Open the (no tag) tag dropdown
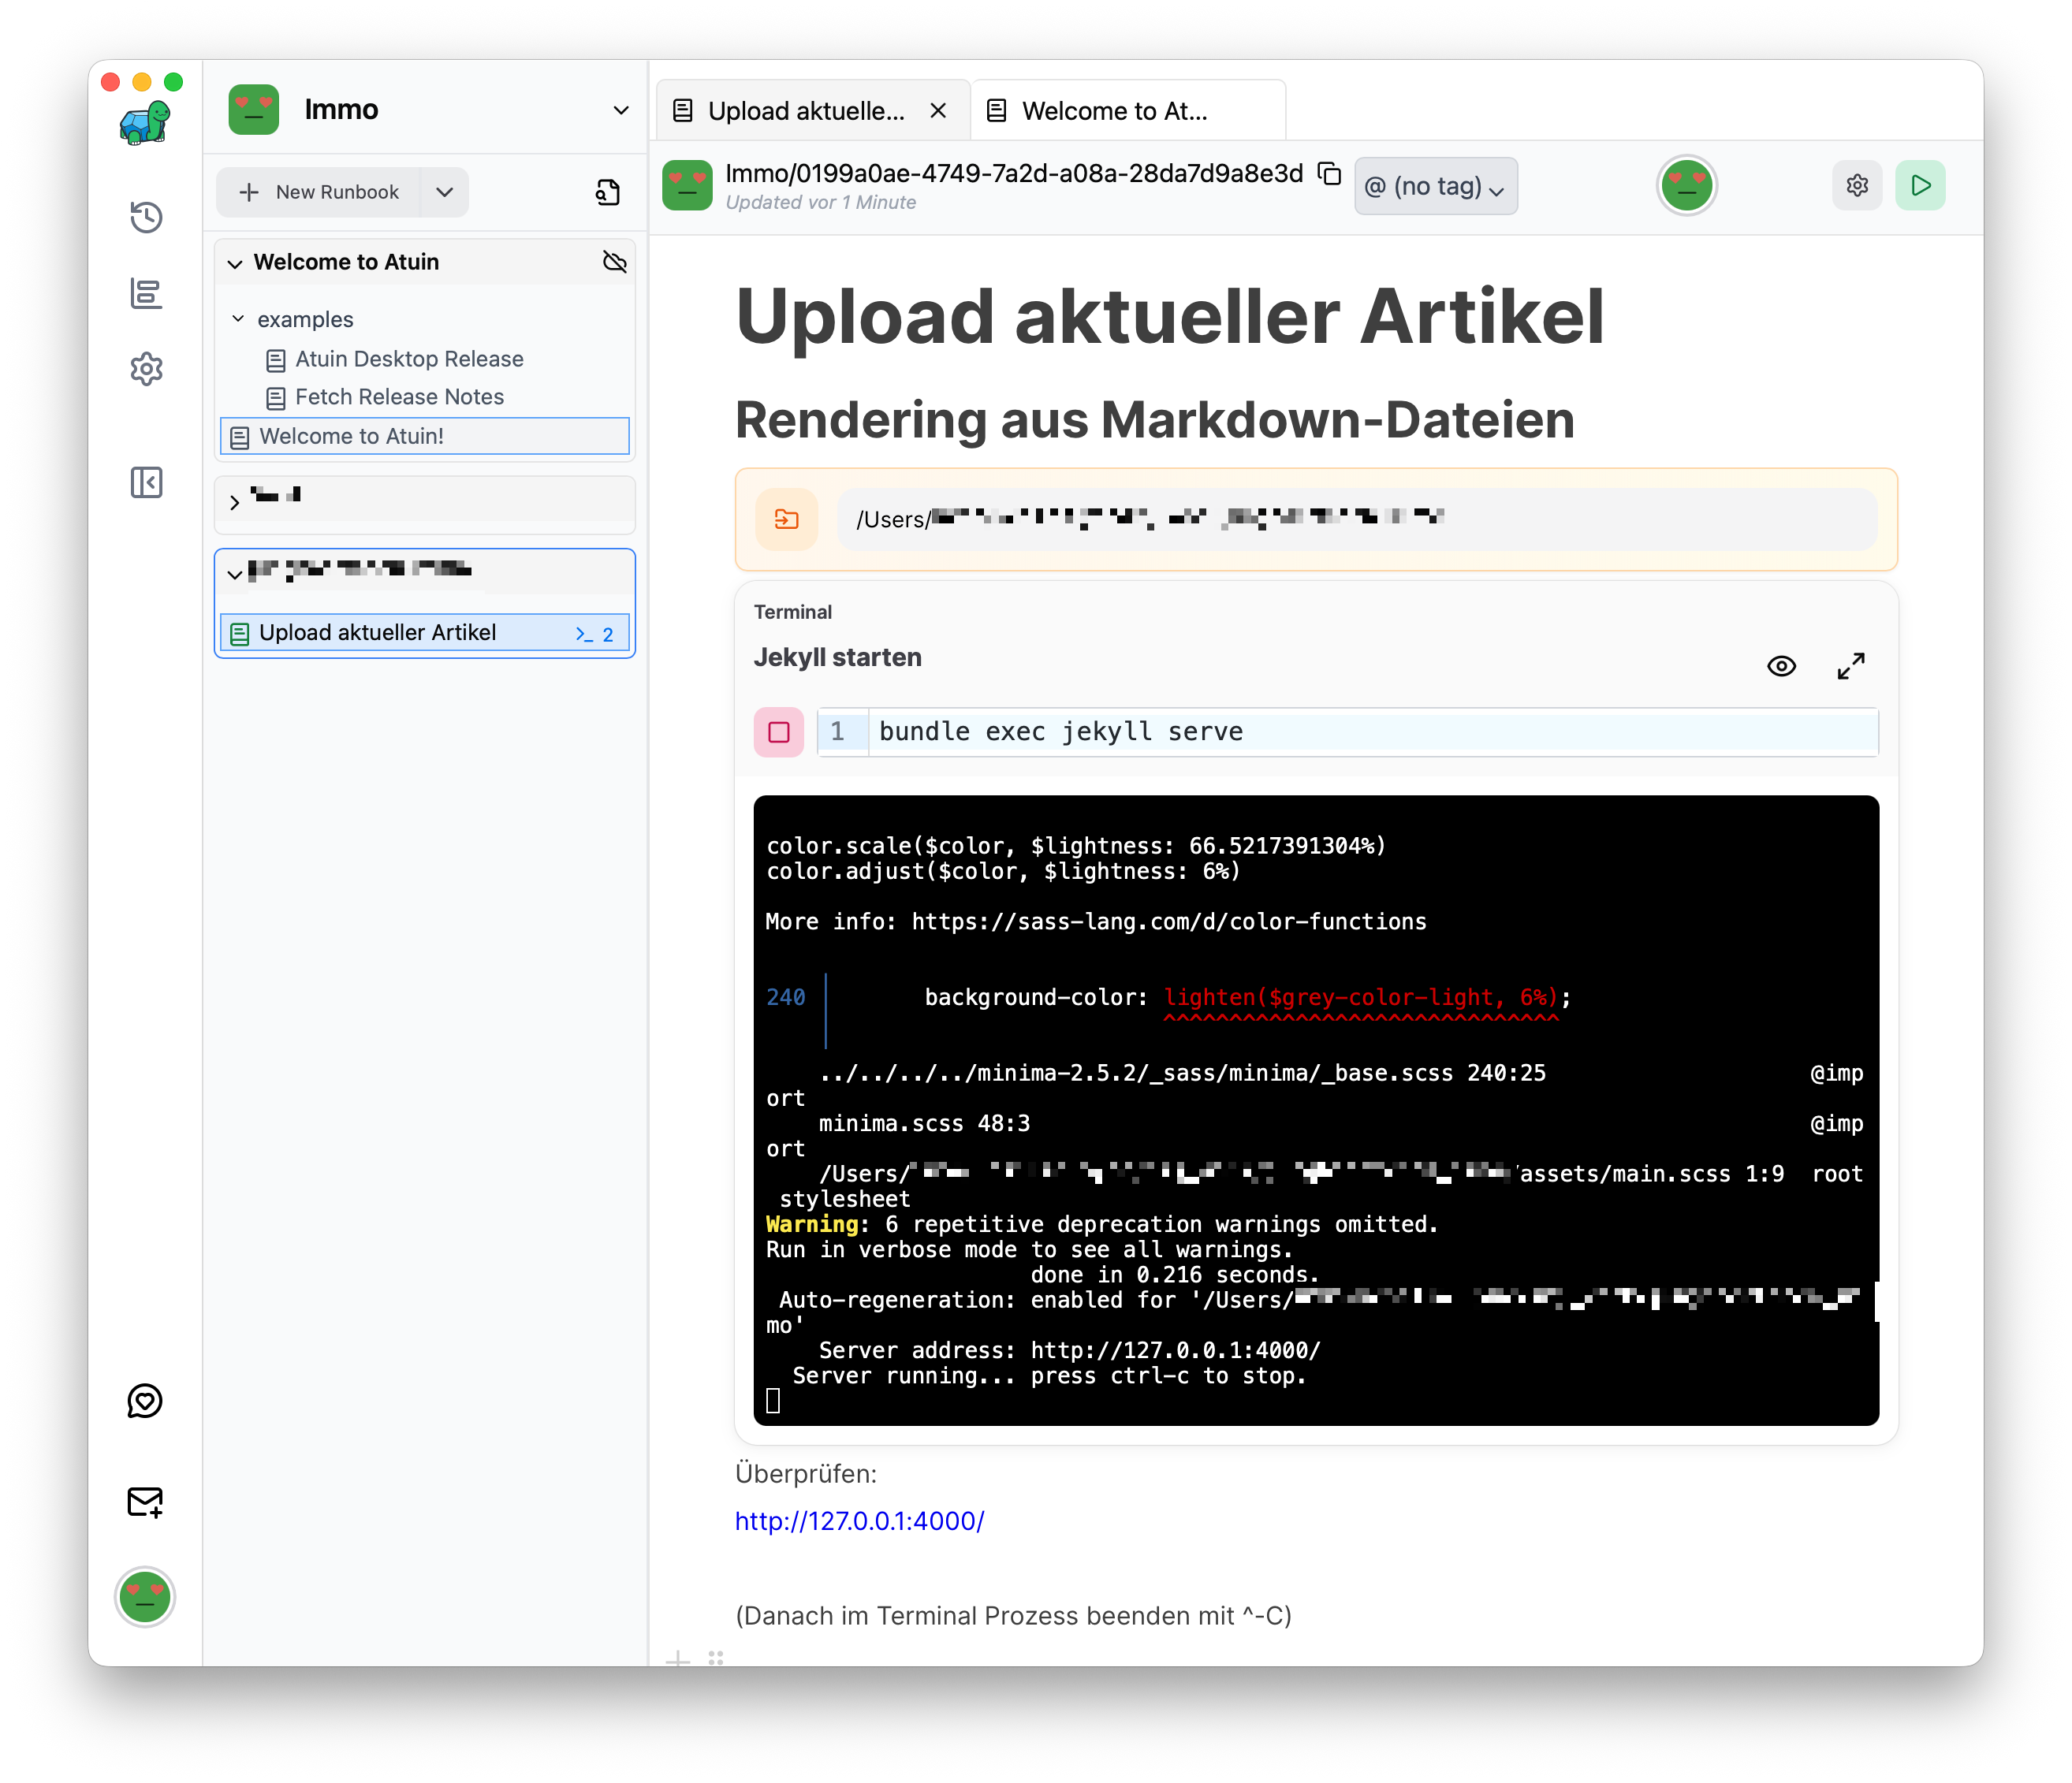This screenshot has width=2072, height=1783. [x=1435, y=187]
